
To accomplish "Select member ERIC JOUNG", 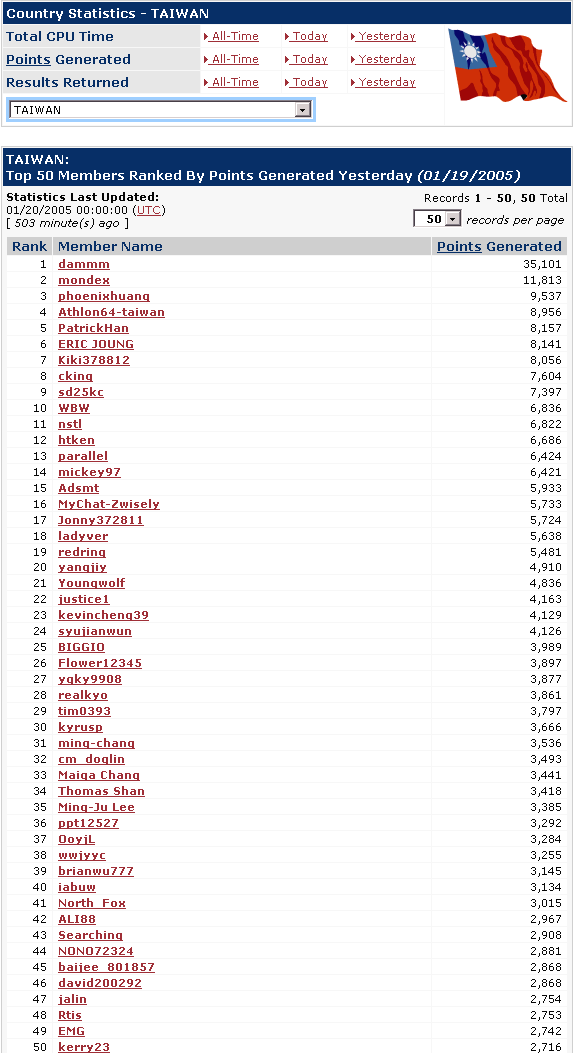I will (x=96, y=344).
